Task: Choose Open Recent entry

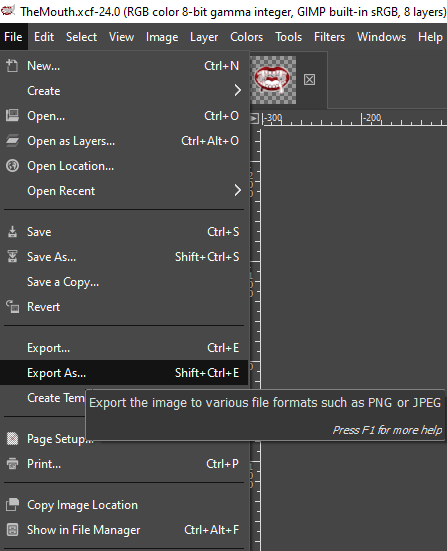Action: click(124, 190)
